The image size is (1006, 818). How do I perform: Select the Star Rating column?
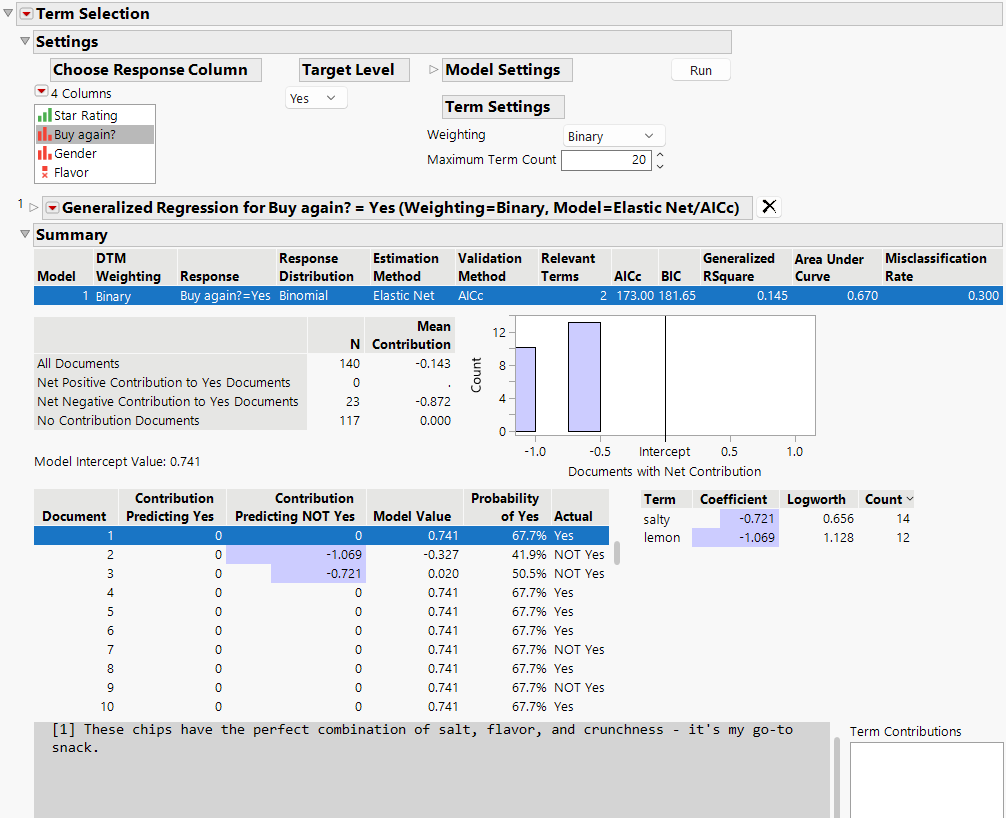85,116
